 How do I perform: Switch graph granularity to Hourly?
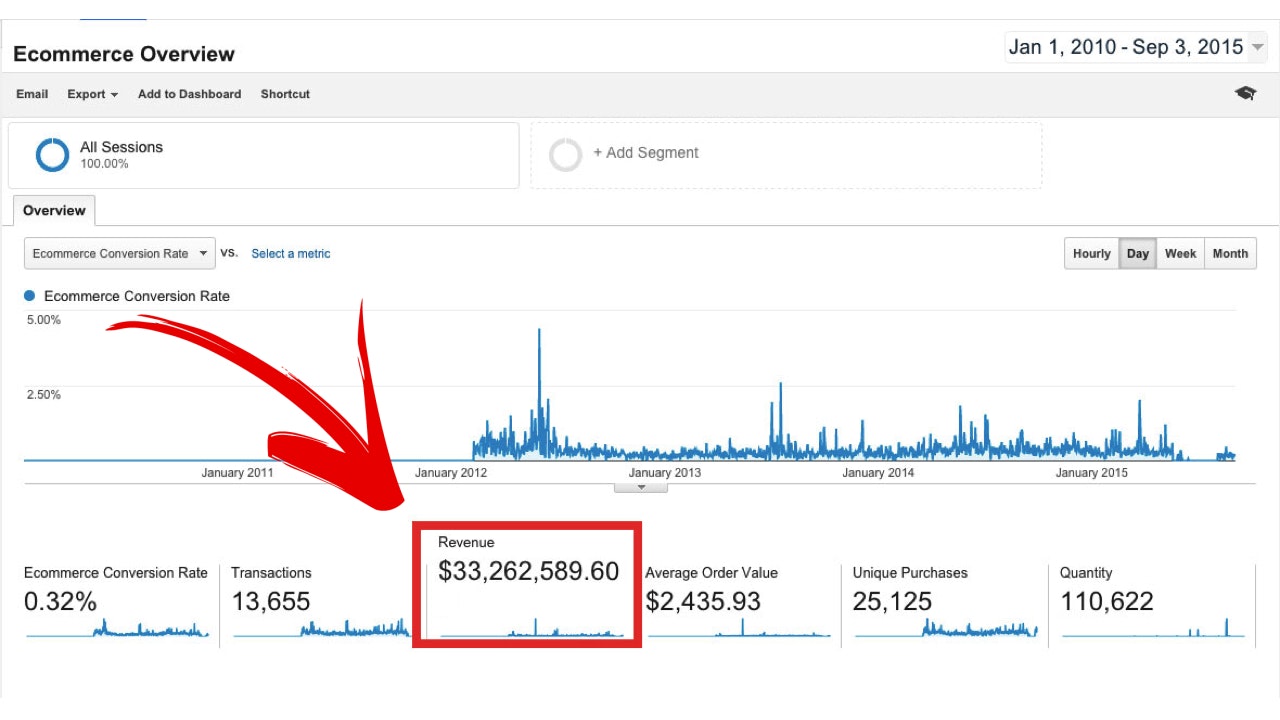click(1091, 253)
